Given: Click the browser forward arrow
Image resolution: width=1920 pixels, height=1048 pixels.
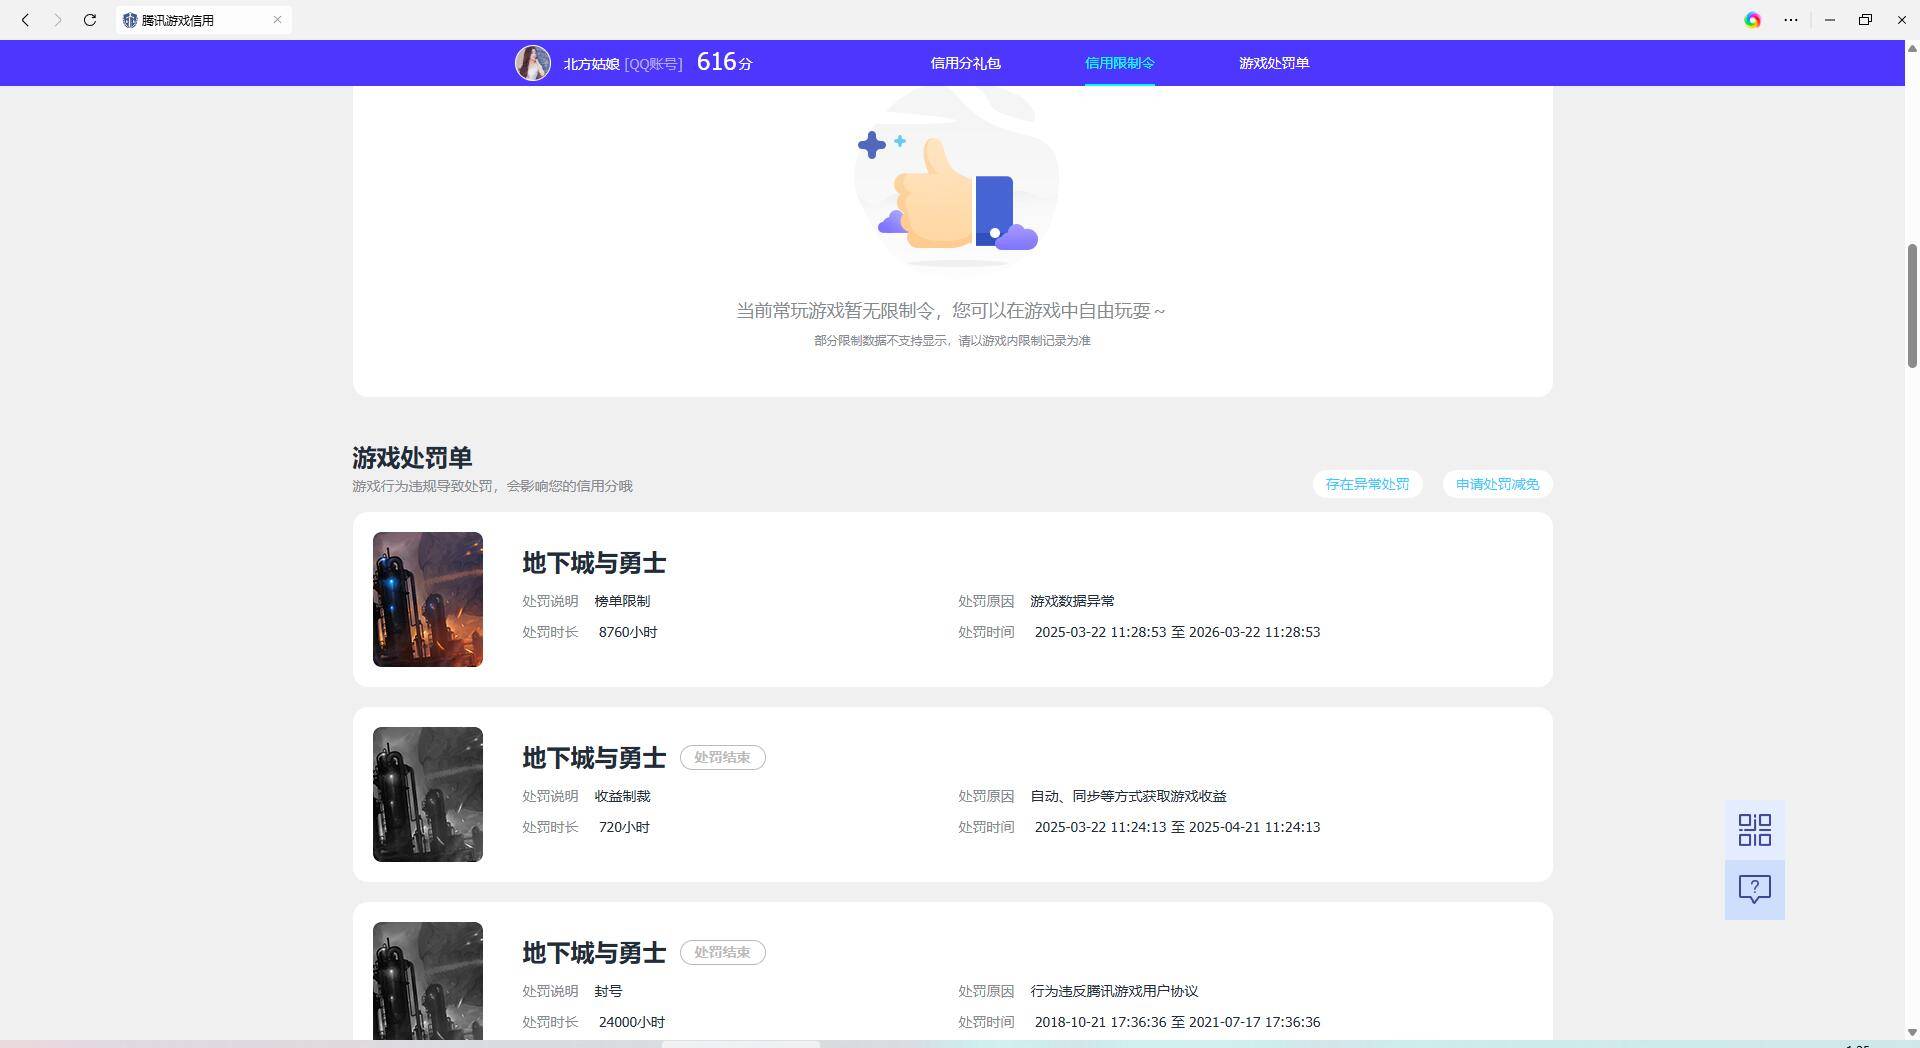Looking at the screenshot, I should pos(57,20).
